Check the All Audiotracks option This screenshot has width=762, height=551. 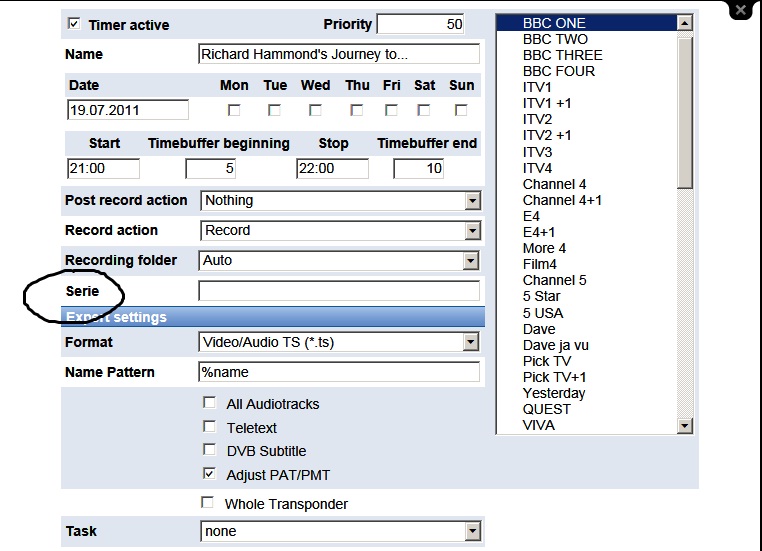tap(209, 403)
